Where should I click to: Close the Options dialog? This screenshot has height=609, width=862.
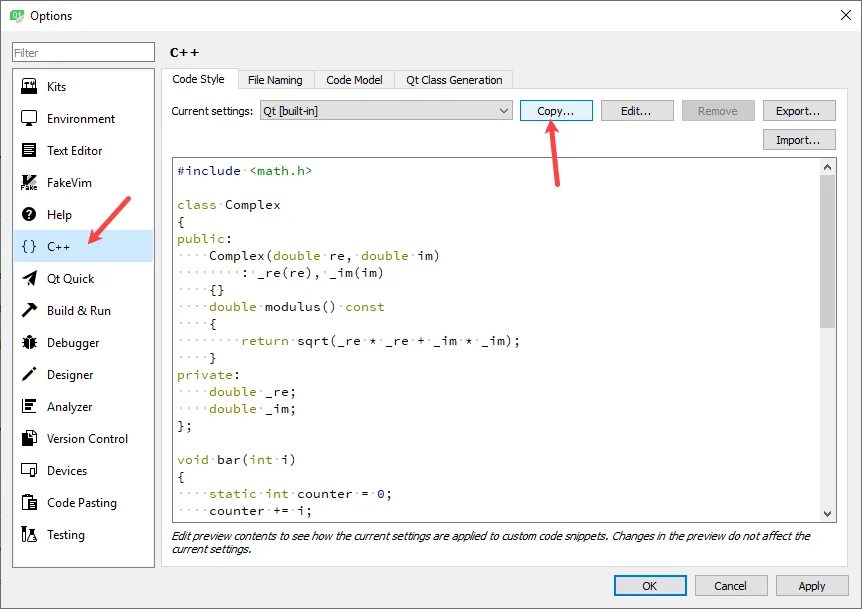point(846,15)
